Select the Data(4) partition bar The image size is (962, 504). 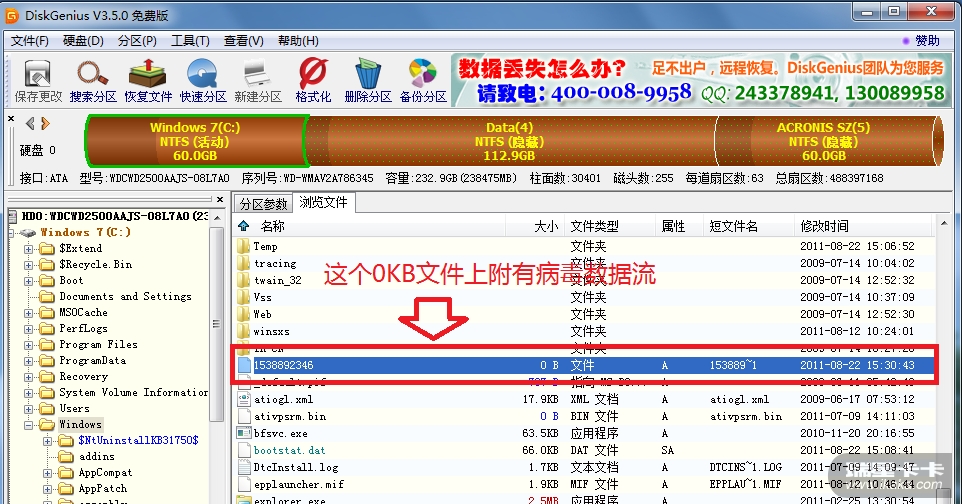(x=509, y=141)
